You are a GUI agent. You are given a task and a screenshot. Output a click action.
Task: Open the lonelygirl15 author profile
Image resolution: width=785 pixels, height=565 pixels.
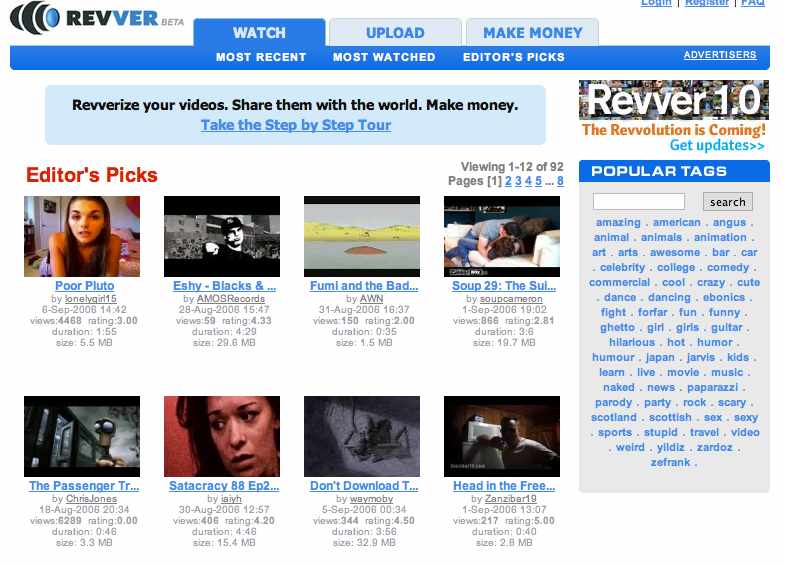91,299
